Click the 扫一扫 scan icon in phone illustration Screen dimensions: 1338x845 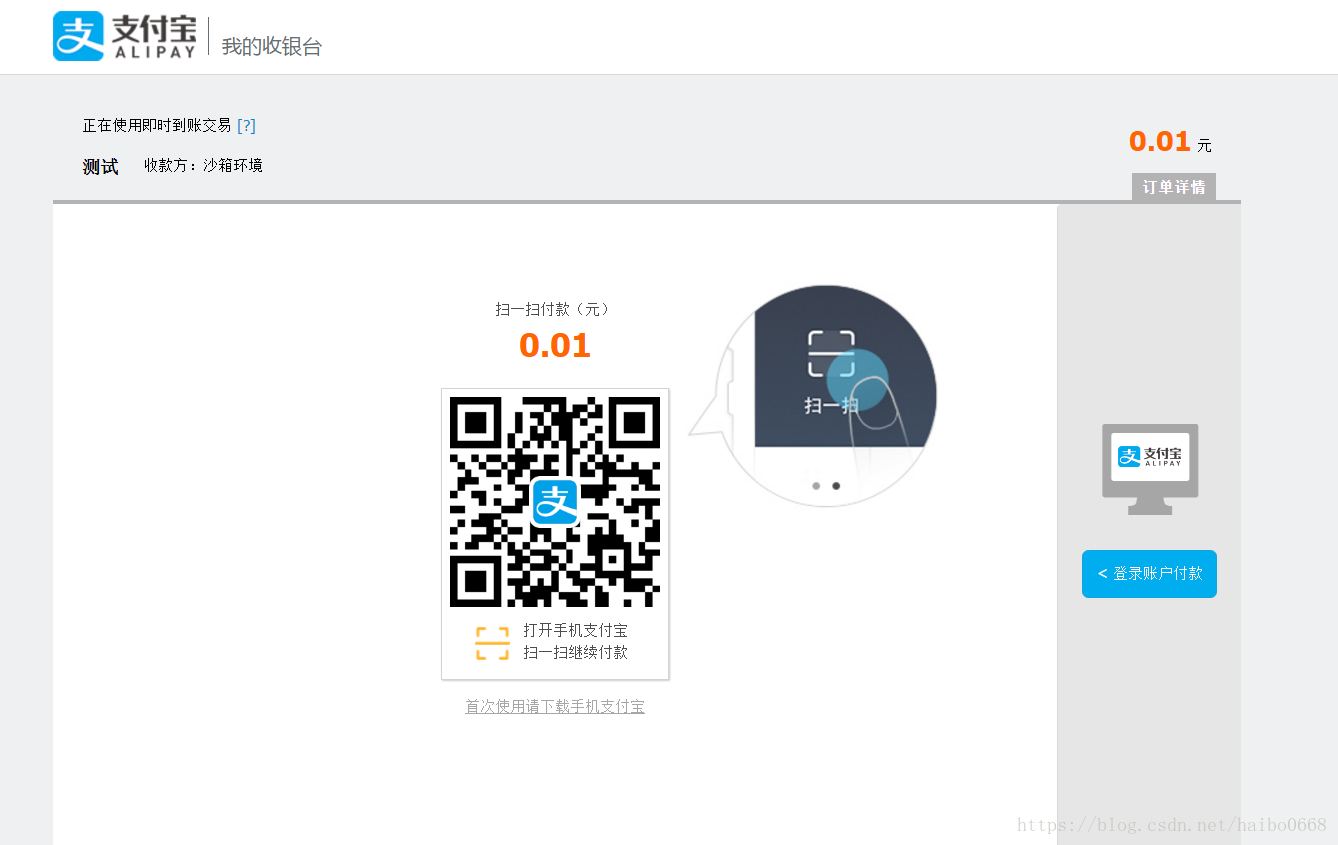click(x=831, y=354)
